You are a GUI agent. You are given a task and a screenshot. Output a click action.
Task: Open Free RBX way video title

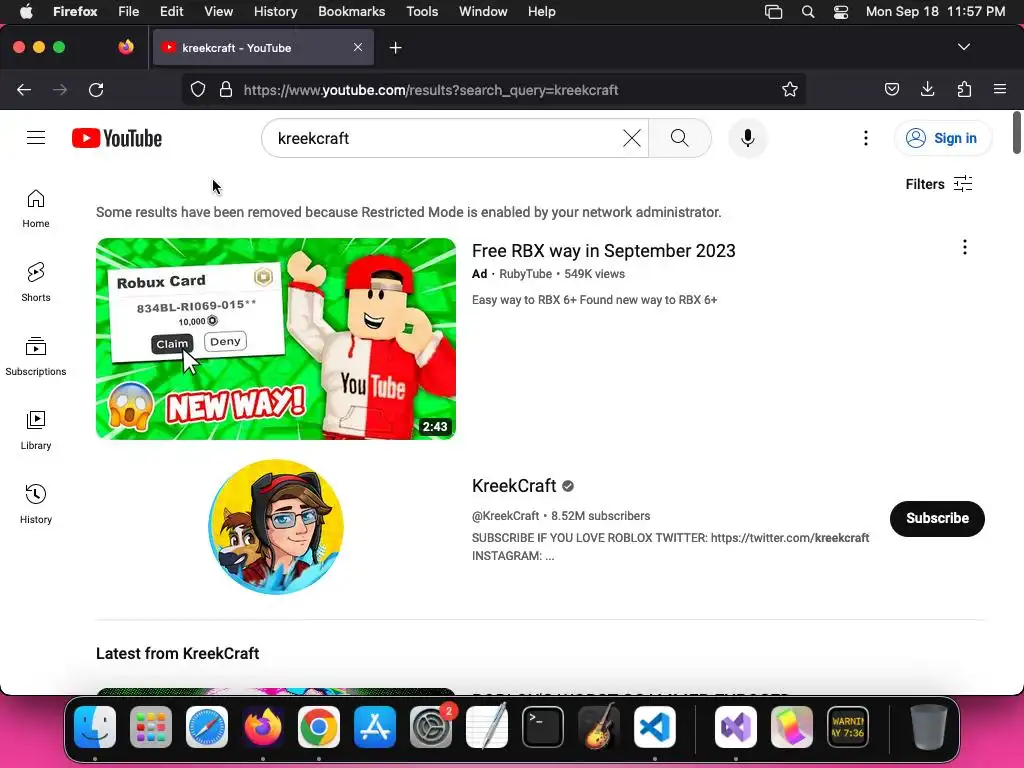tap(603, 251)
